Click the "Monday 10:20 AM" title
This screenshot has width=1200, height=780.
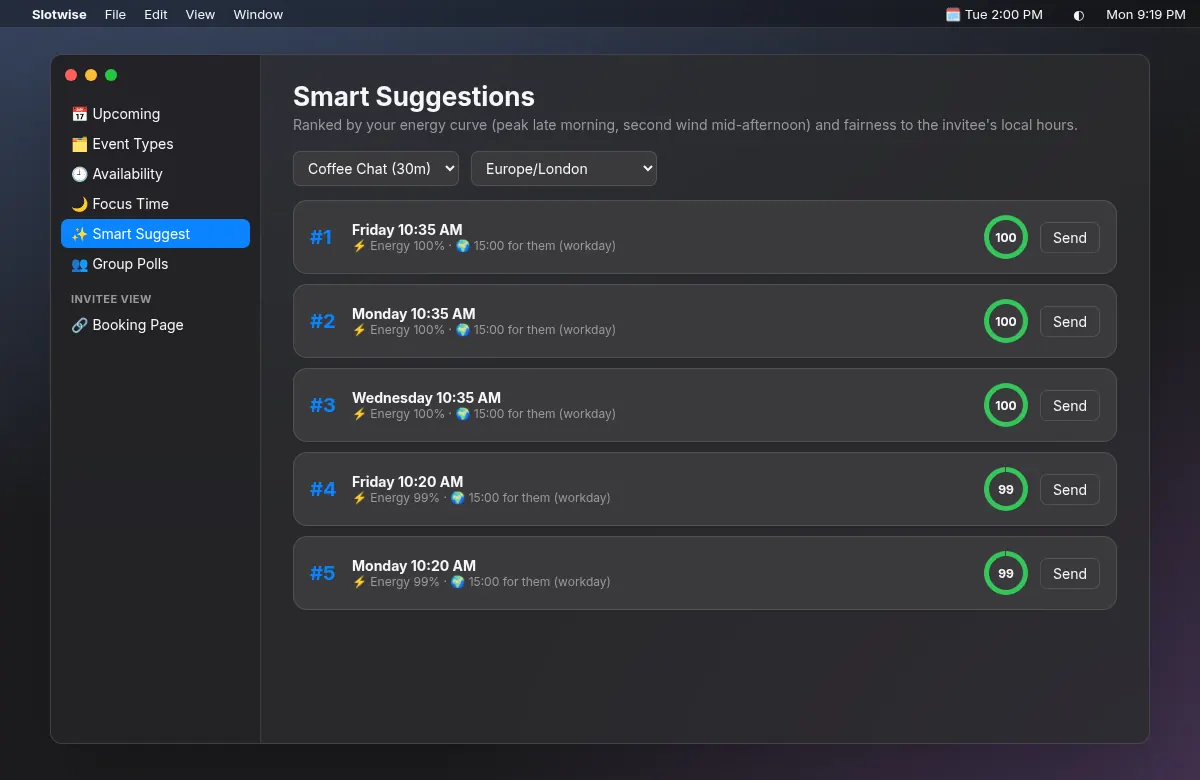click(414, 566)
